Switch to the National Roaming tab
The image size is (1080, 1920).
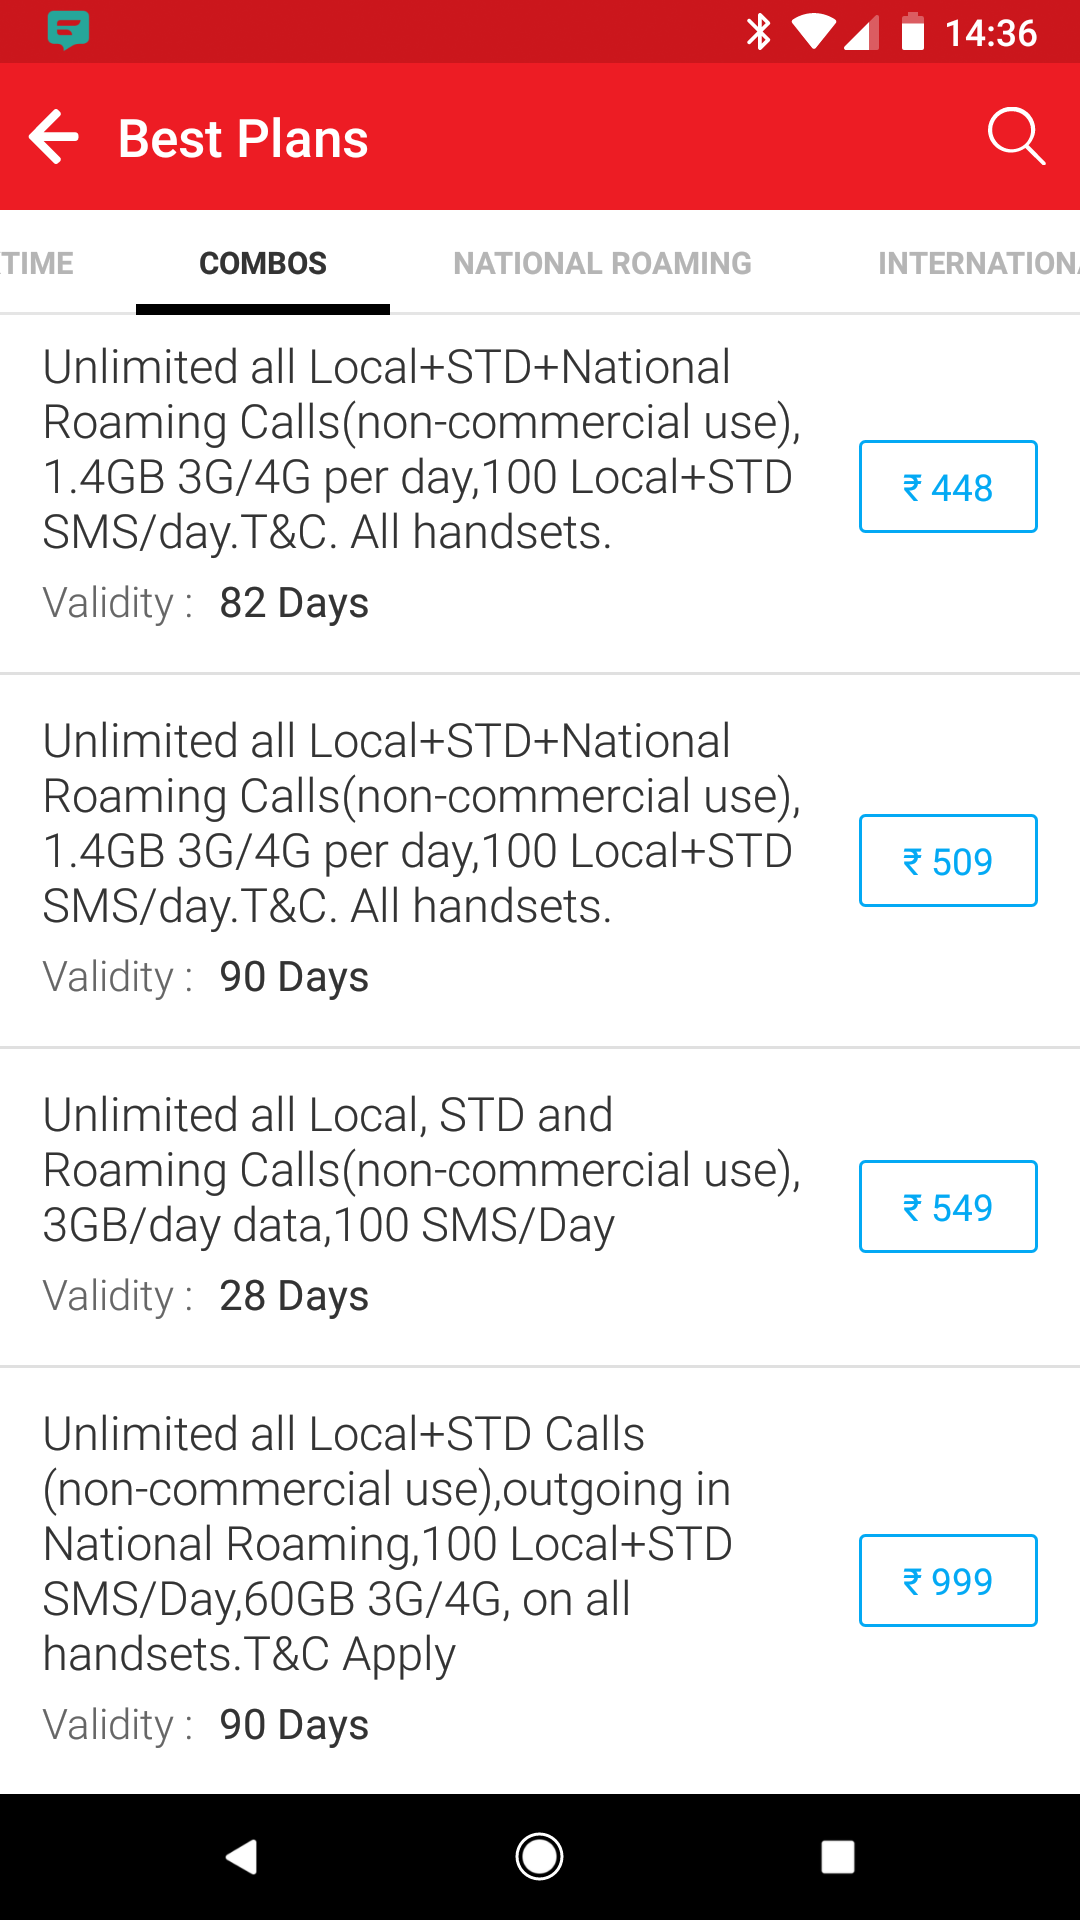coord(602,263)
